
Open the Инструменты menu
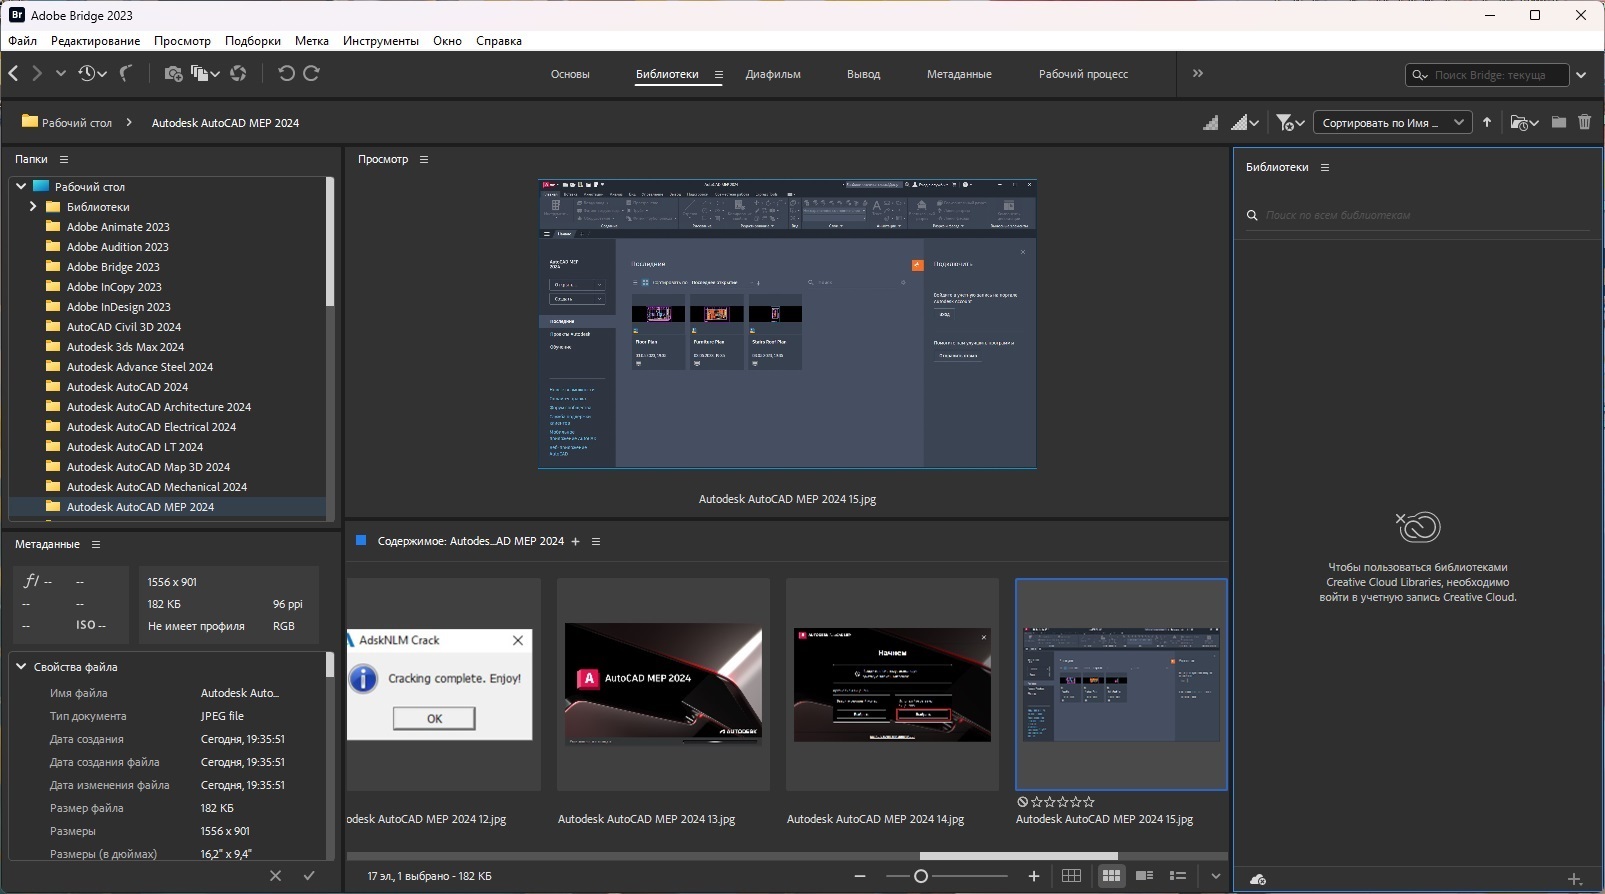click(380, 41)
